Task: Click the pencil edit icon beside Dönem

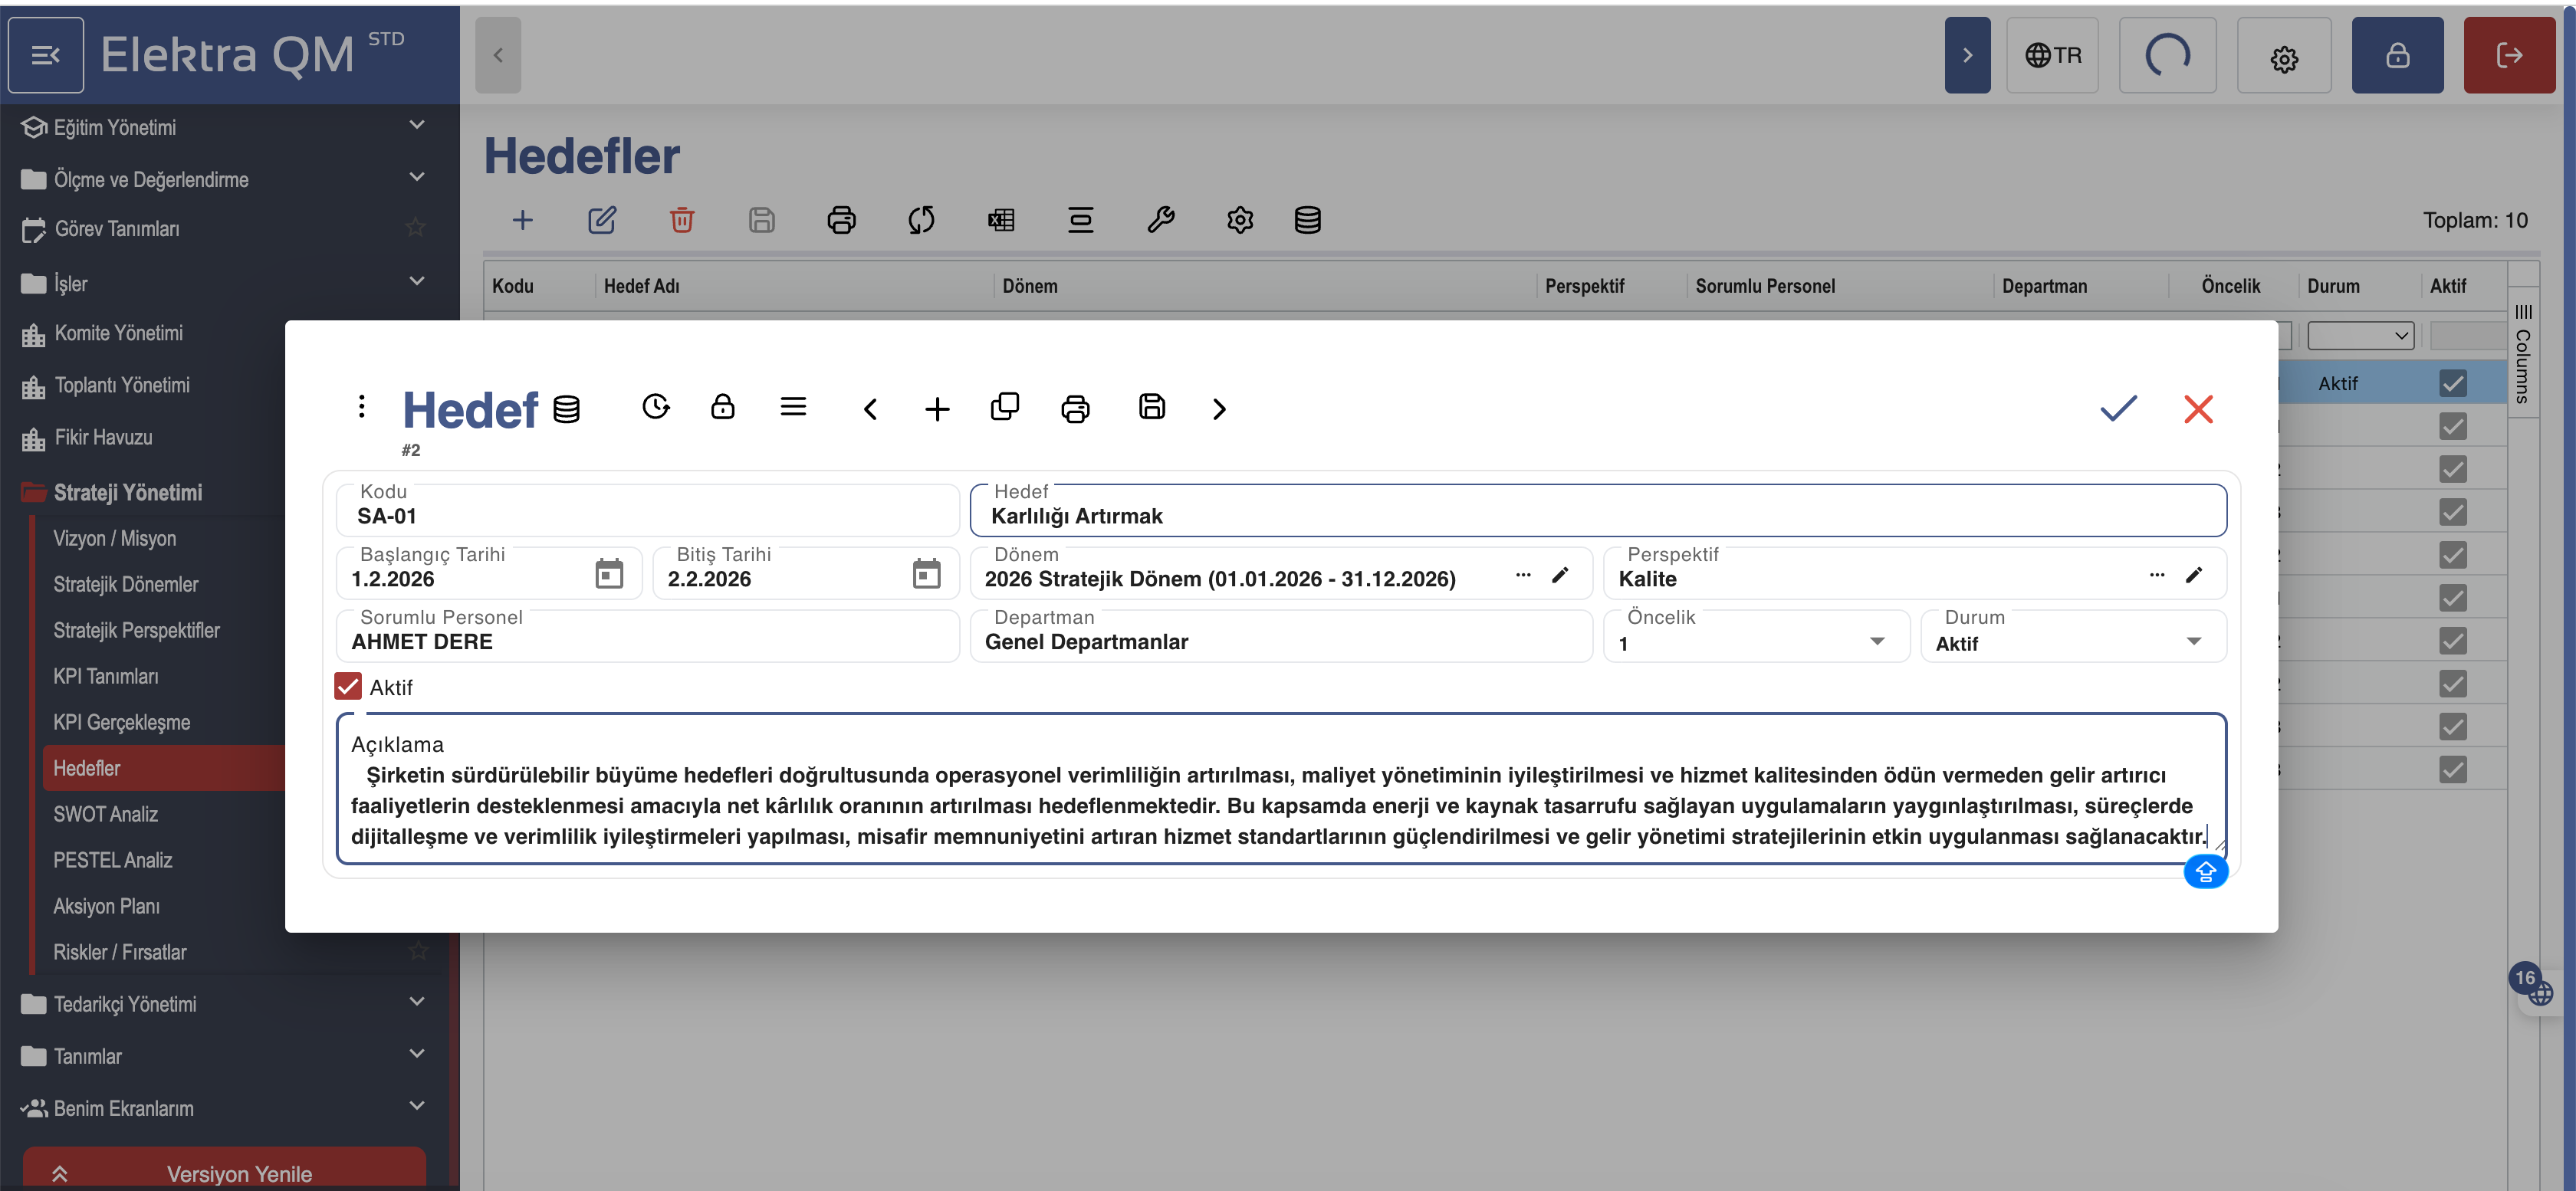Action: pyautogui.click(x=1560, y=575)
